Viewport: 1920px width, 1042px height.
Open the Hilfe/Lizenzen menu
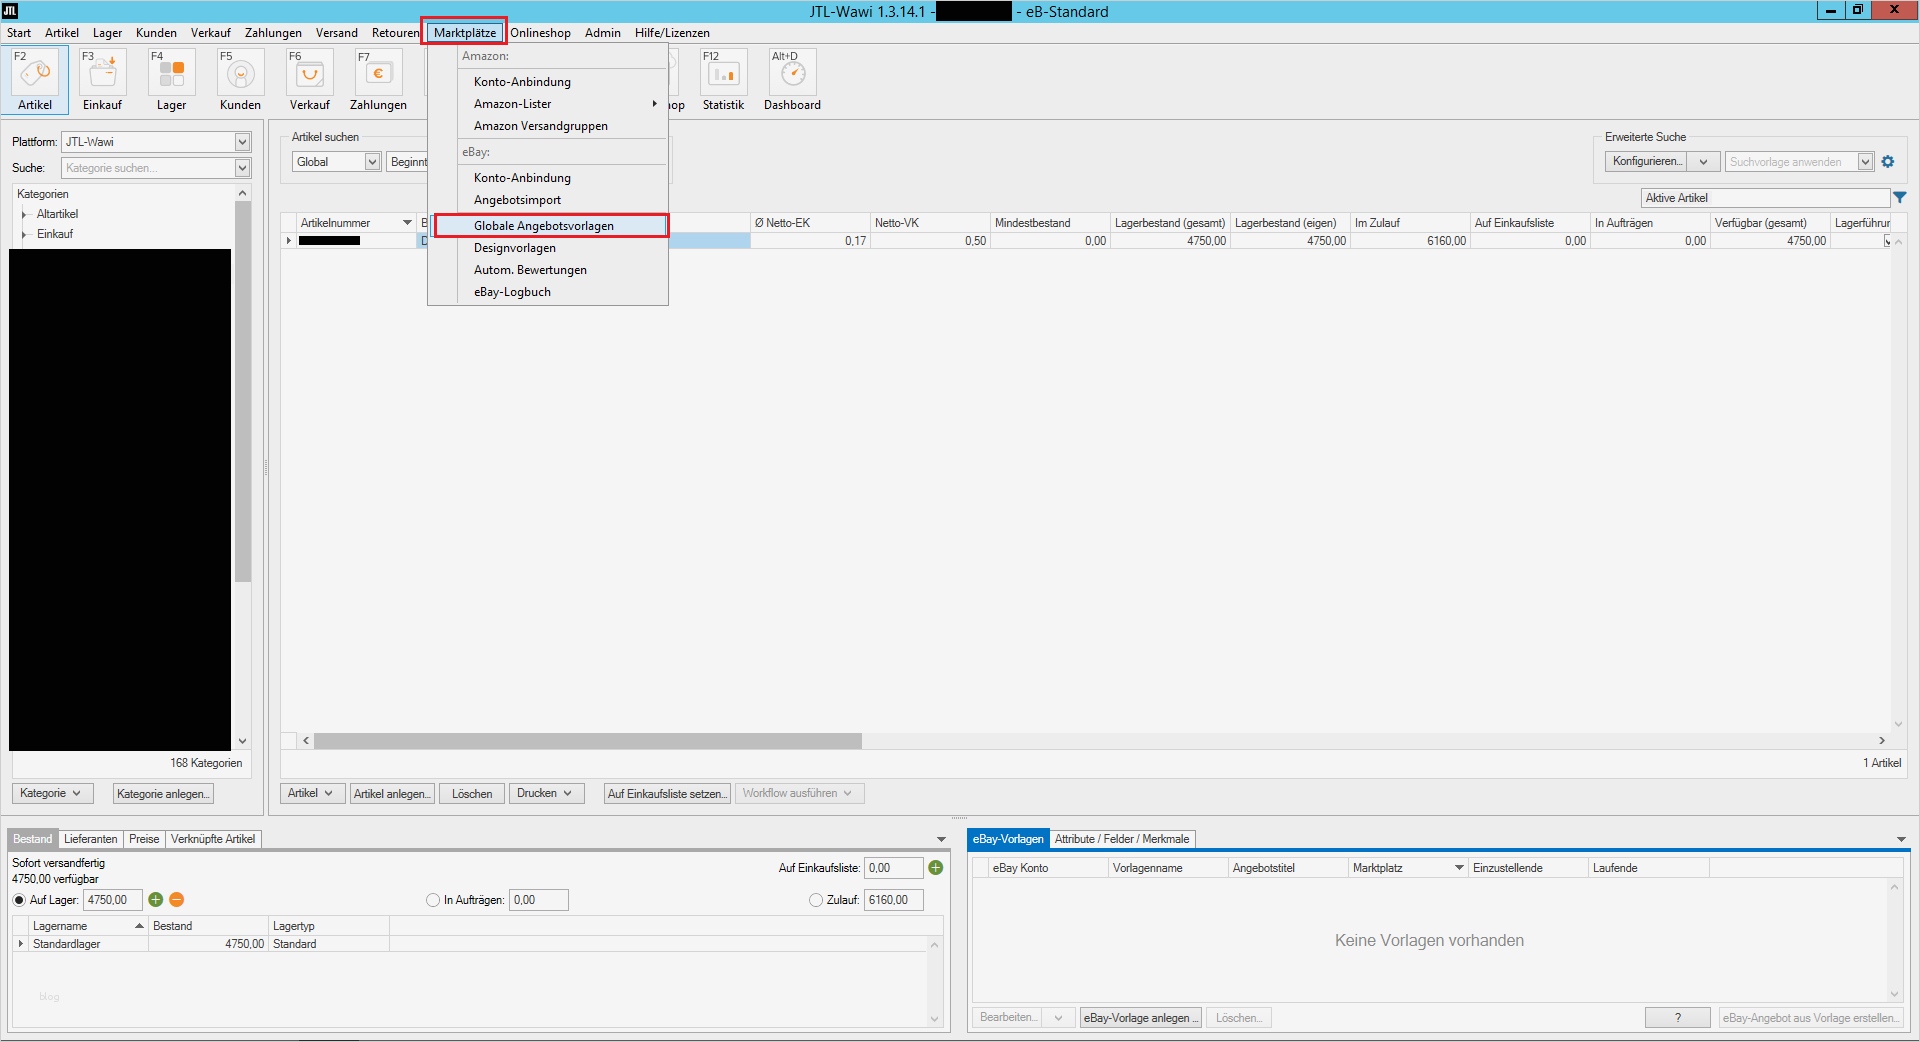(x=672, y=33)
